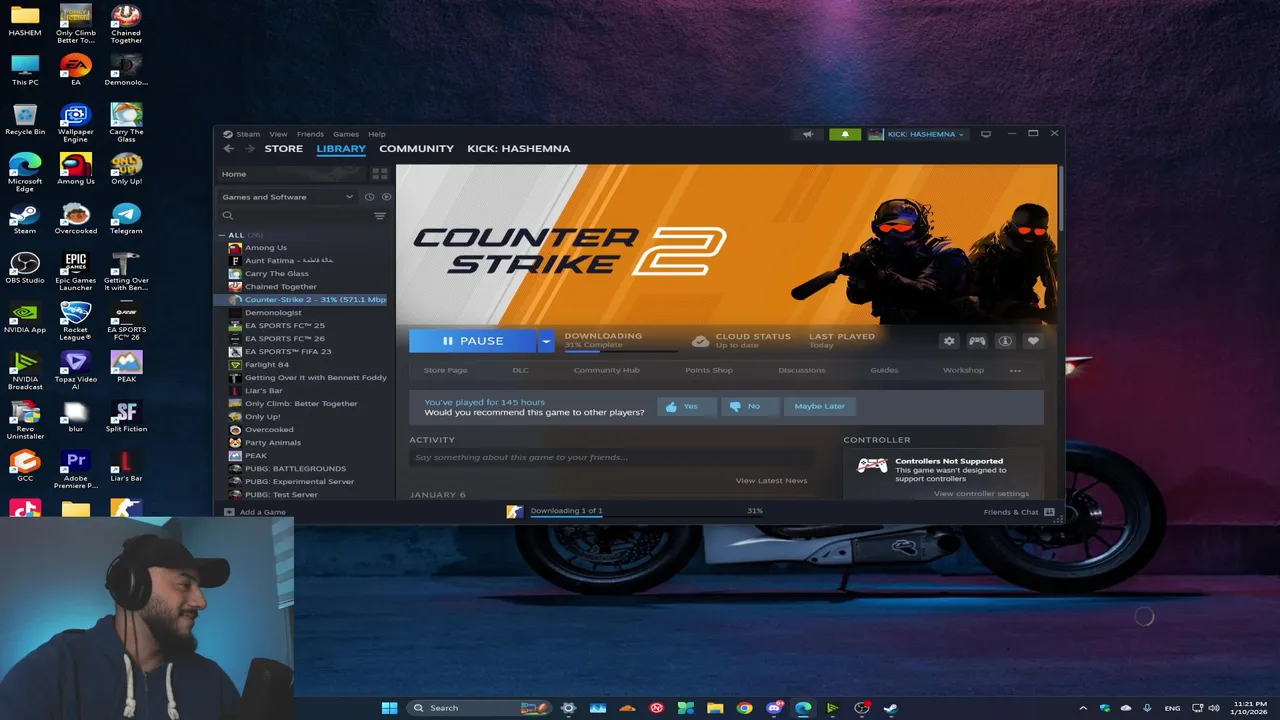
Task: Open the Store Page link
Action: tap(445, 370)
